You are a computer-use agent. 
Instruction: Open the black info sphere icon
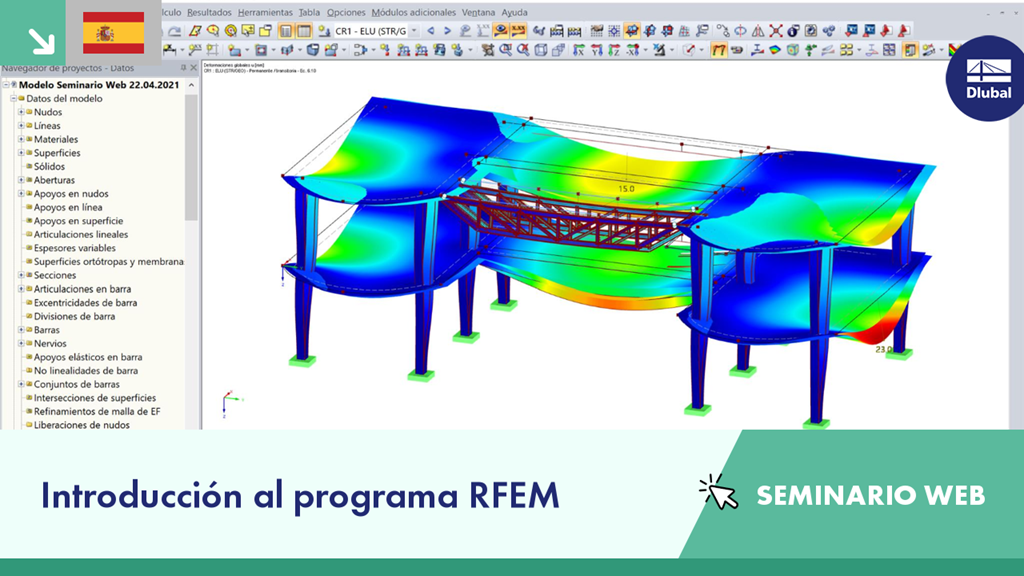pyautogui.click(x=793, y=31)
